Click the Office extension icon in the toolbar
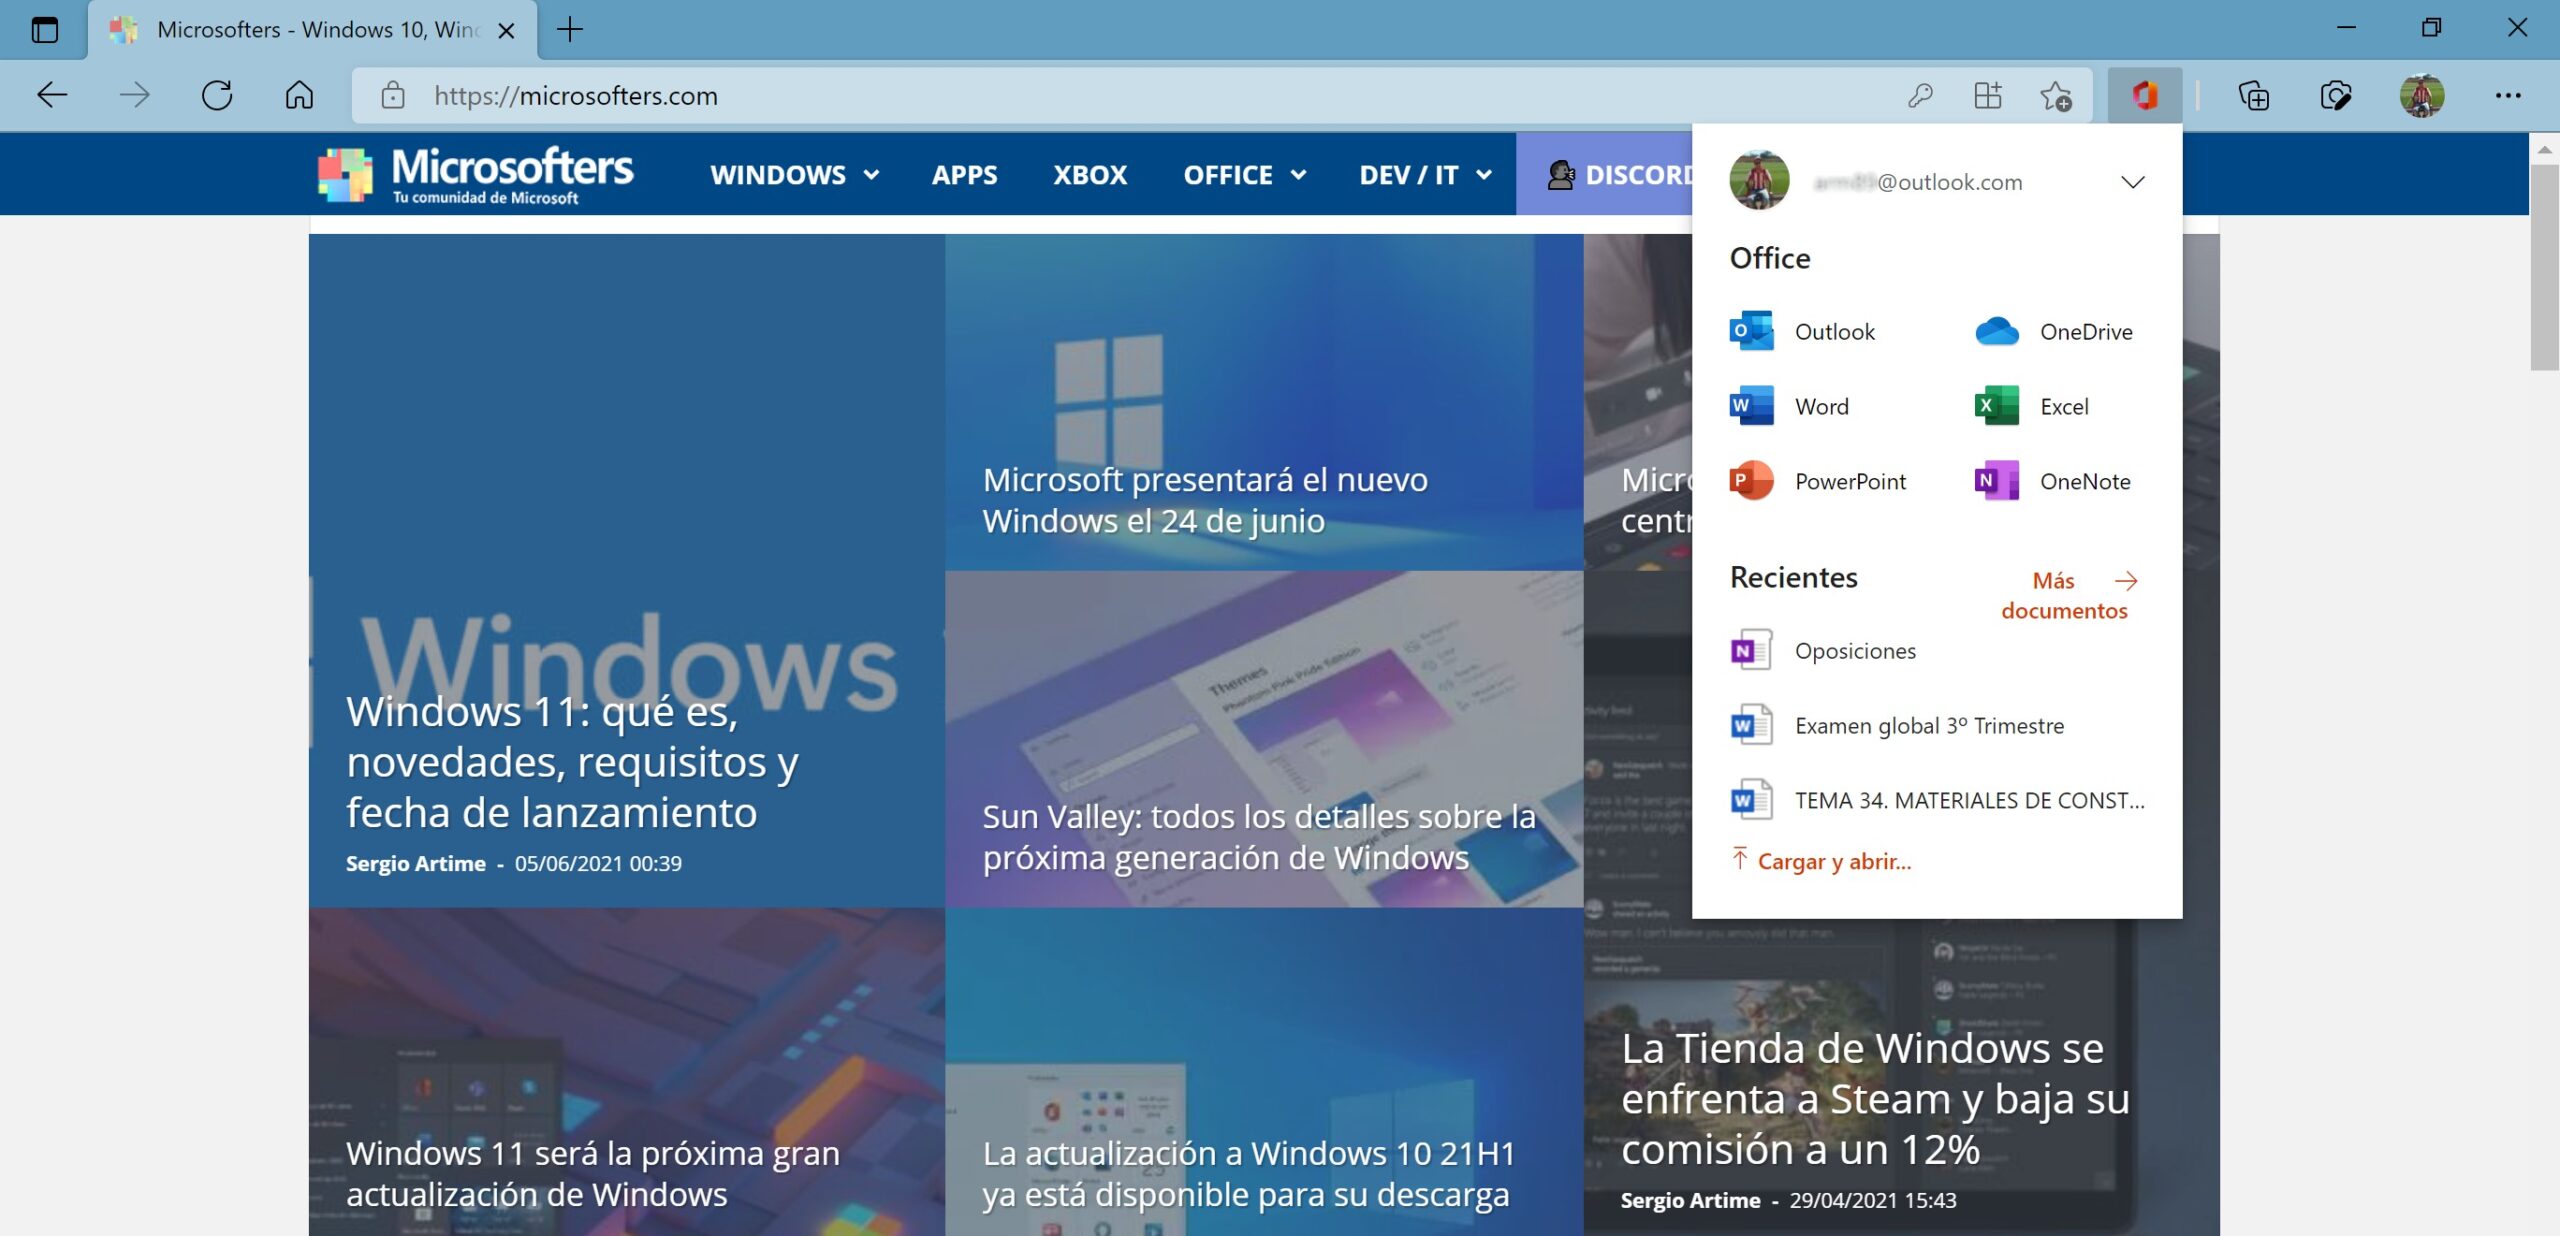2560x1236 pixels. 2145,96
